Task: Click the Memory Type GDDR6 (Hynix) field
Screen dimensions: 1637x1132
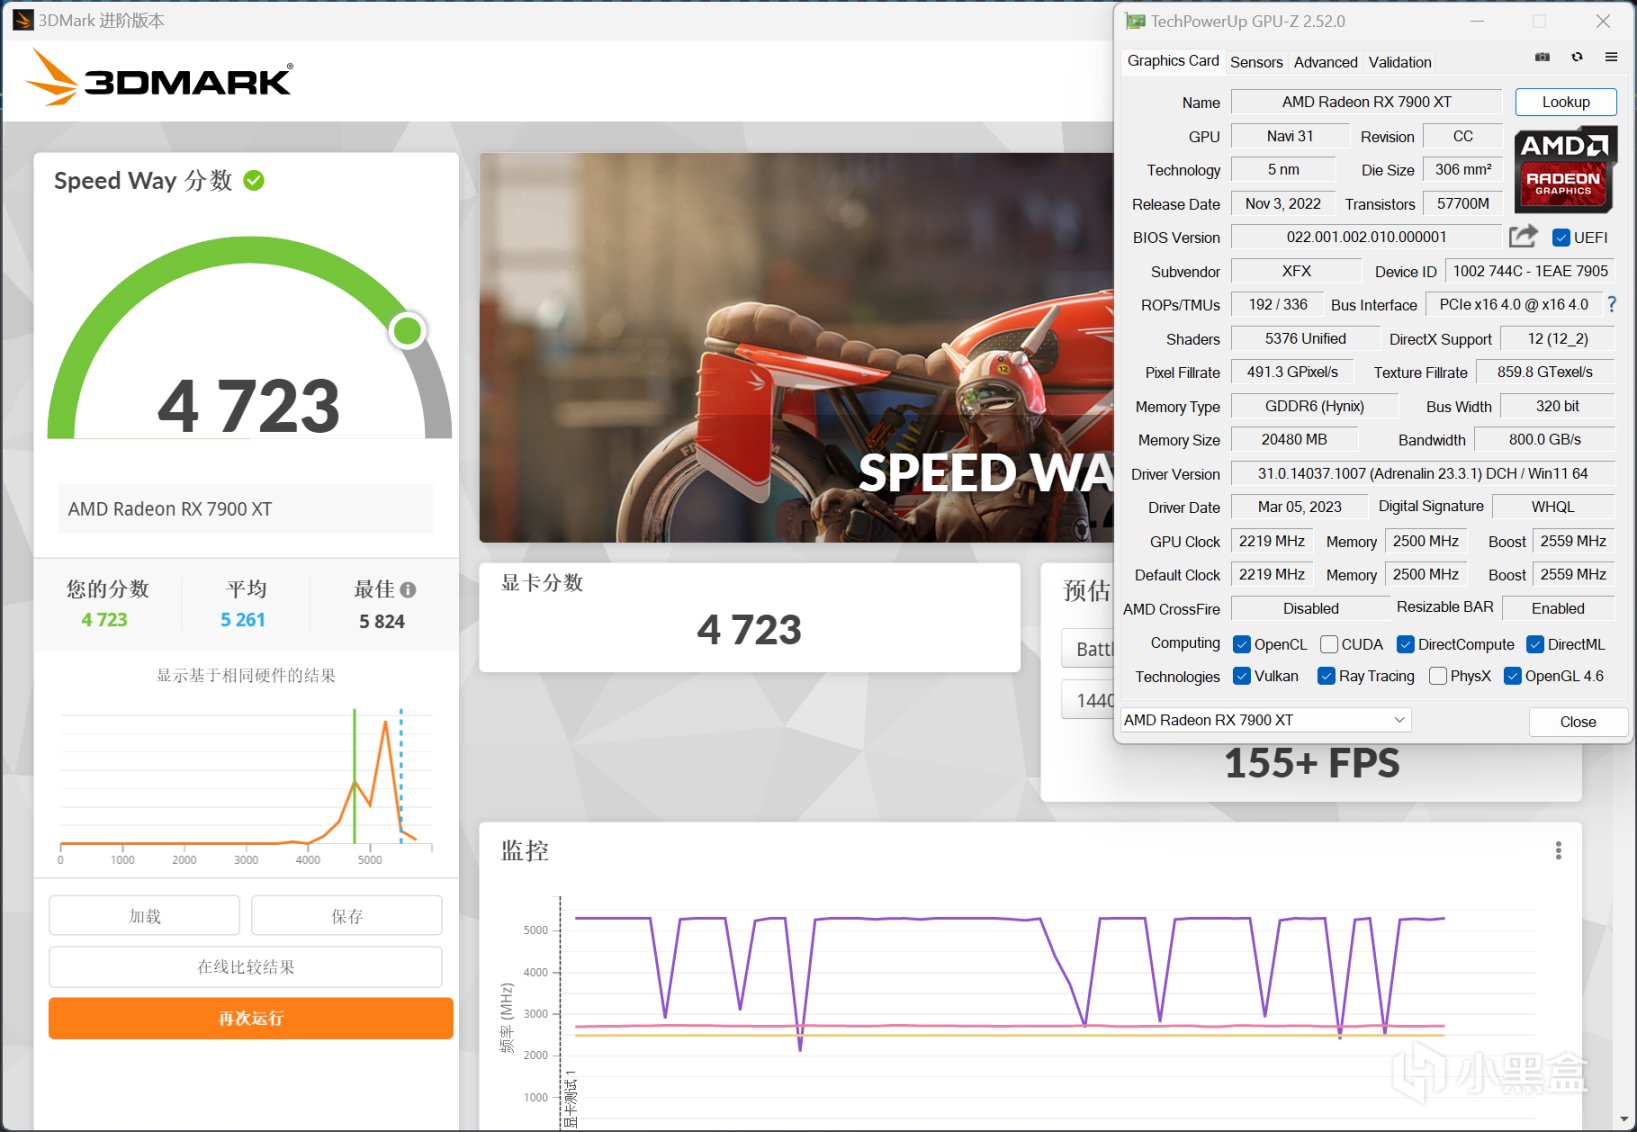Action: pos(1314,406)
